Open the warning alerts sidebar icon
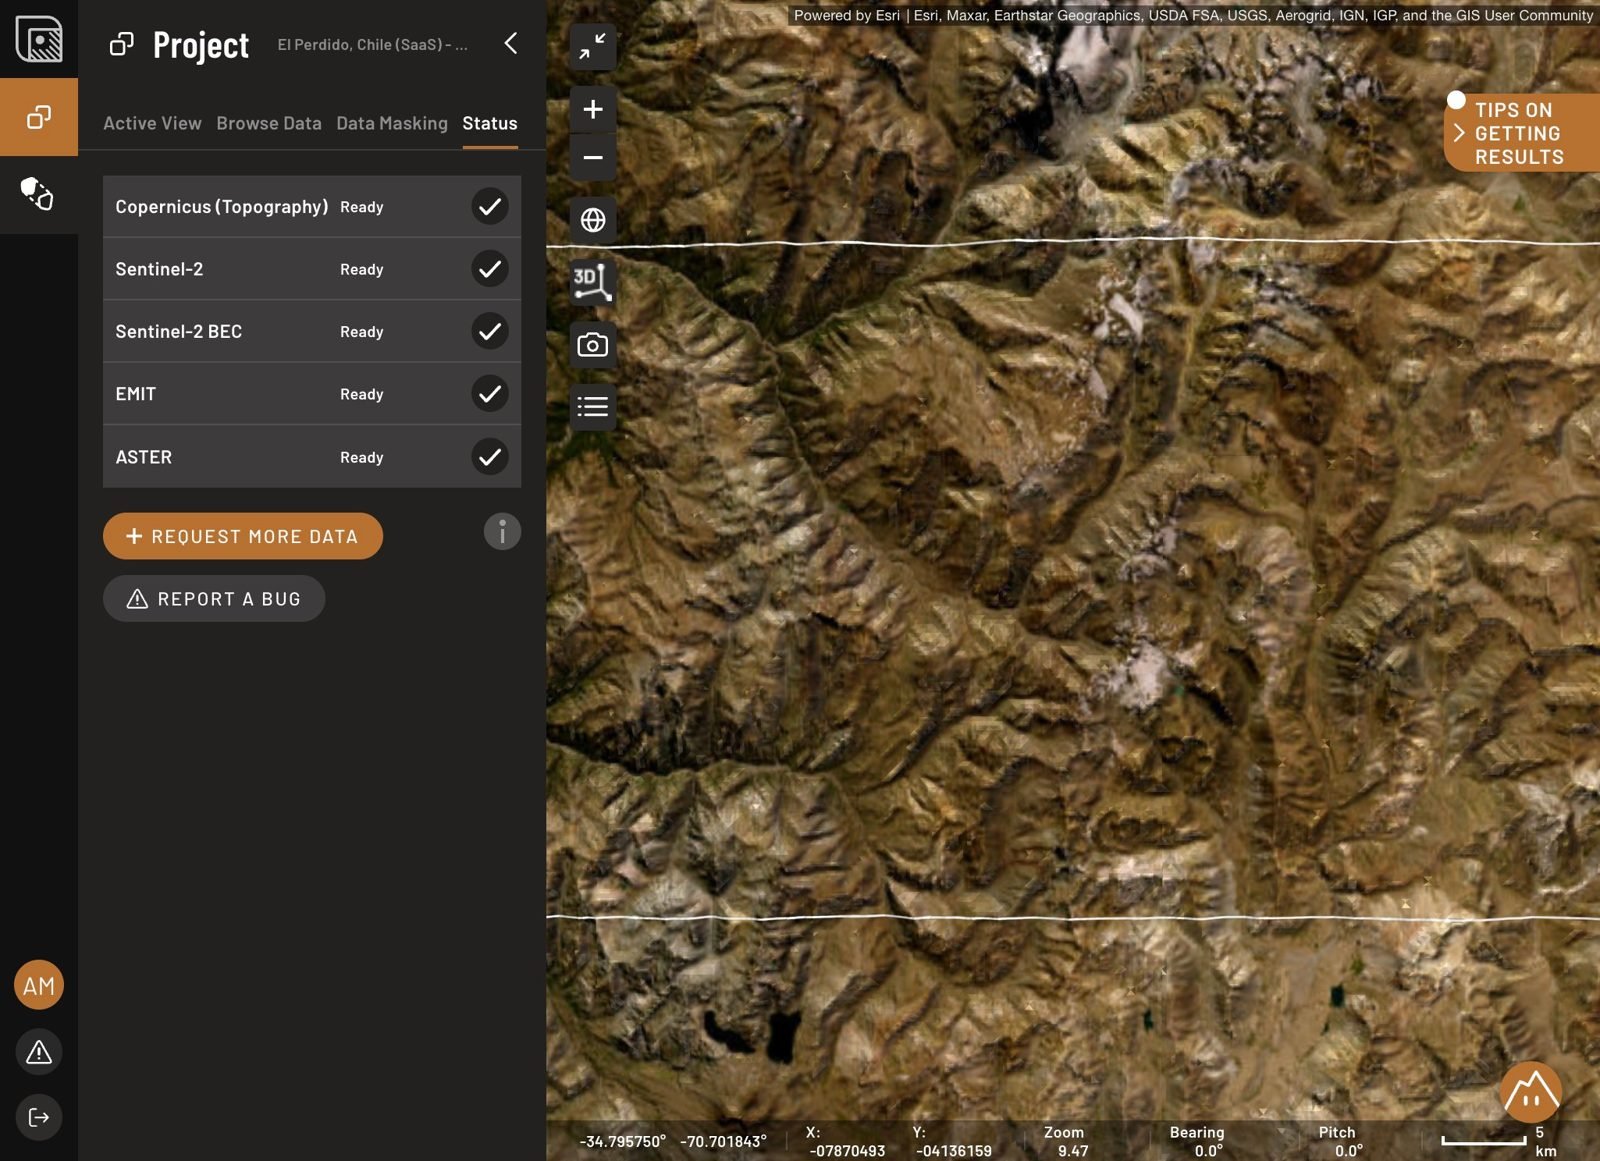The image size is (1600, 1161). pos(39,1052)
